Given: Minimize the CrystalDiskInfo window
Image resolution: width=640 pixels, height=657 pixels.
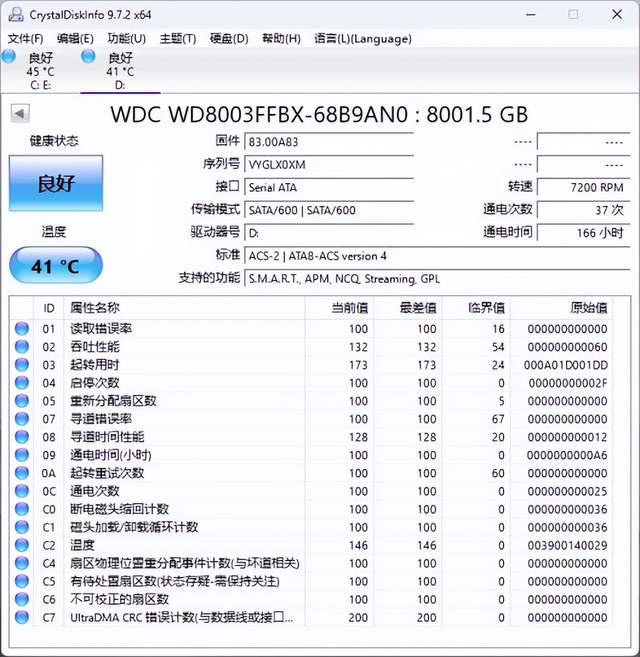Looking at the screenshot, I should coord(531,14).
